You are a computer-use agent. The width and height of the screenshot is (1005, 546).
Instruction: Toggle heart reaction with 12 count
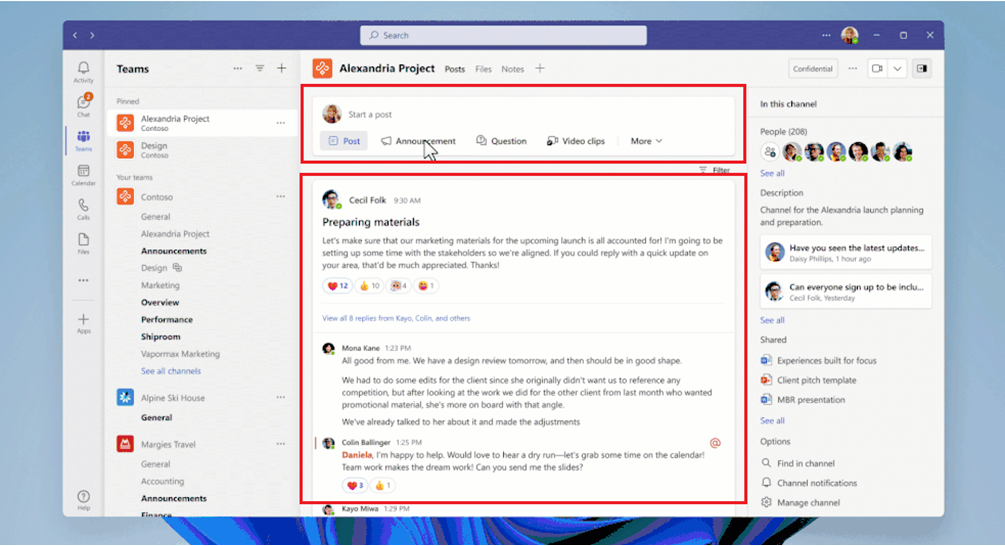click(x=337, y=286)
